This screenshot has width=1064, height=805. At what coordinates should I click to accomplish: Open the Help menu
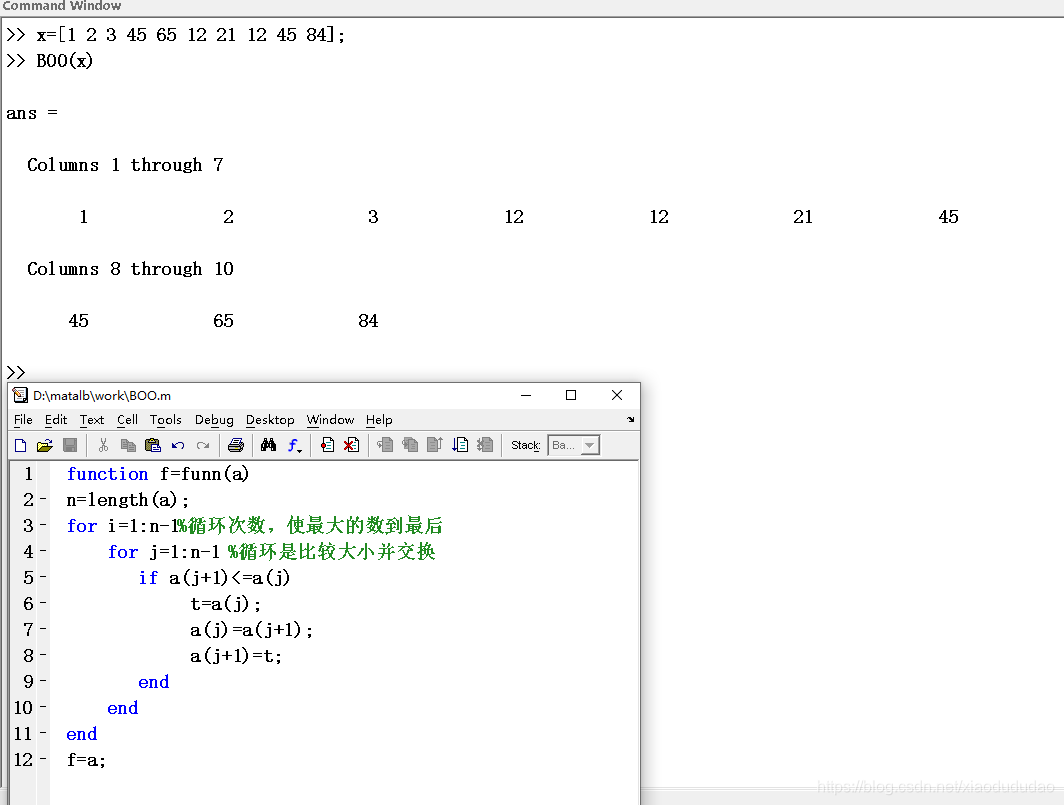pos(379,420)
